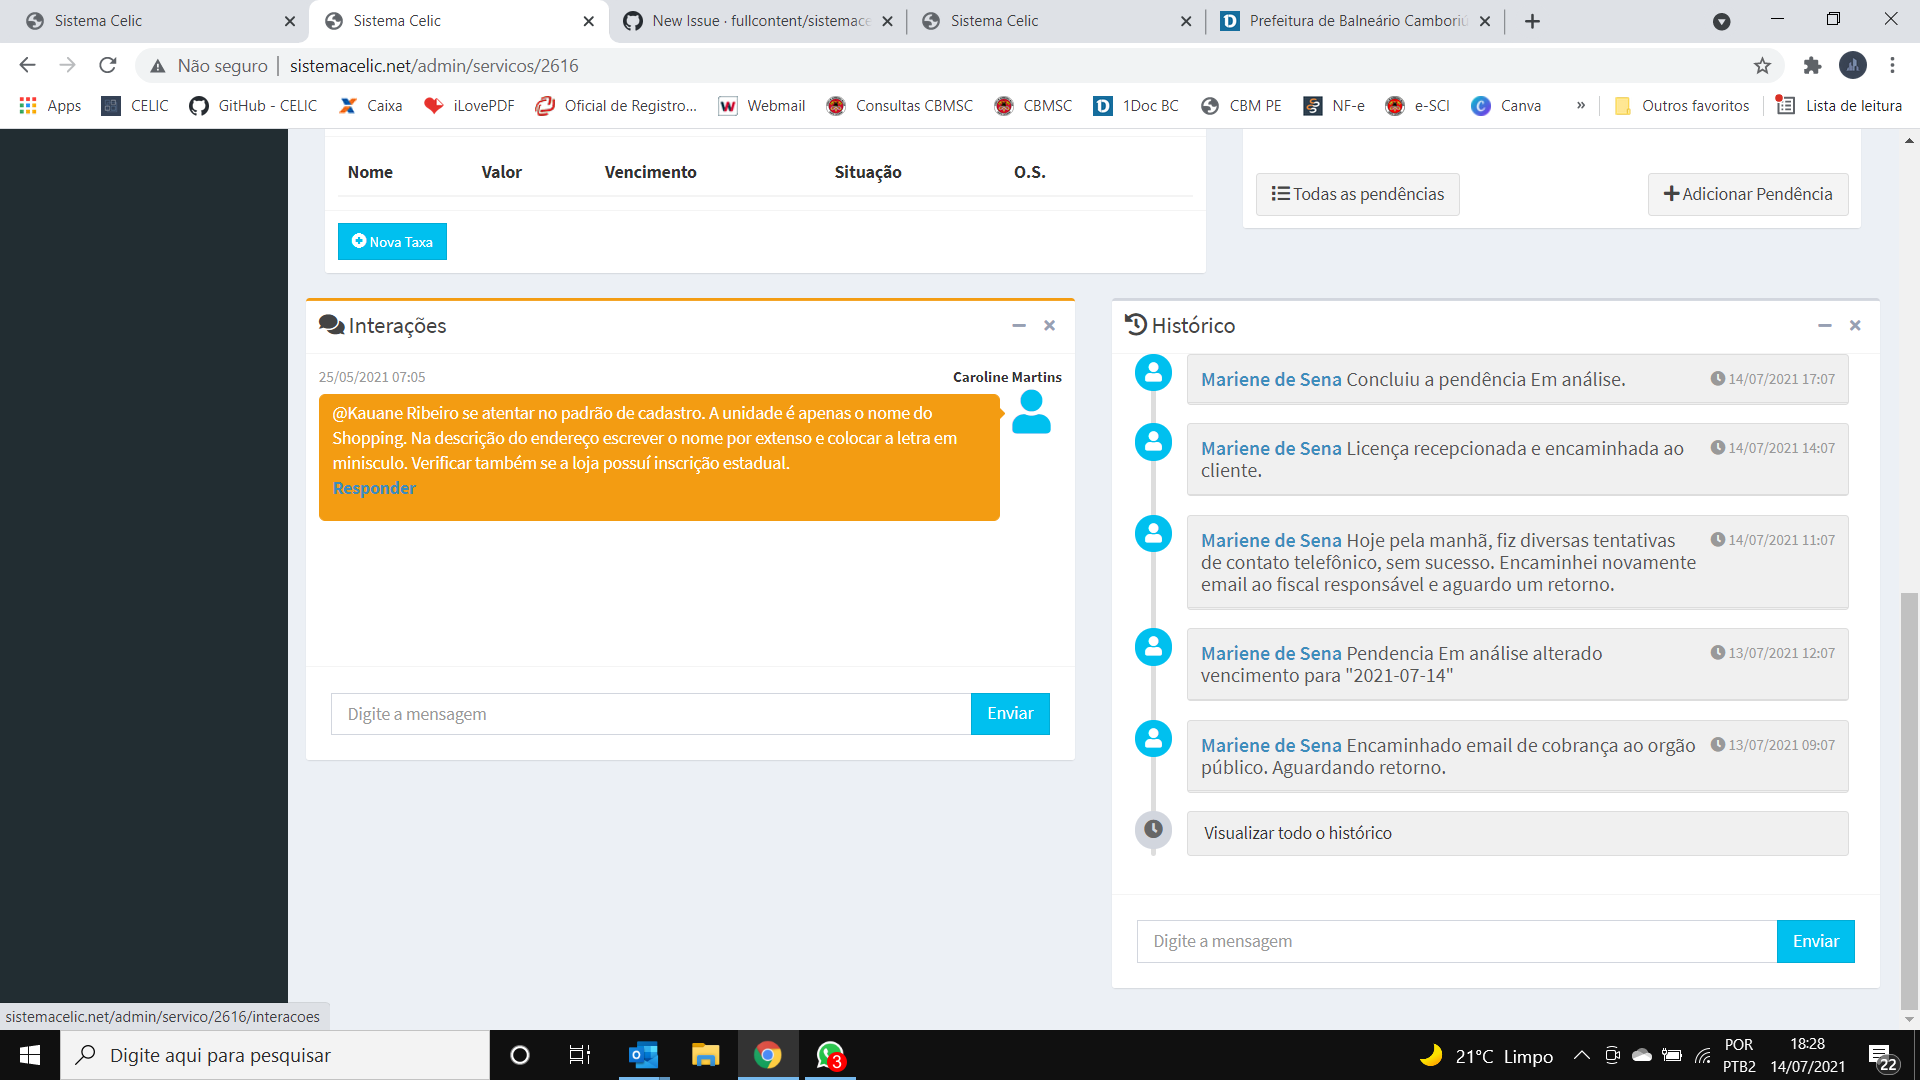1920x1080 pixels.
Task: Click avatar beside 'Hoje pela manhã' entry
Action: click(1153, 534)
